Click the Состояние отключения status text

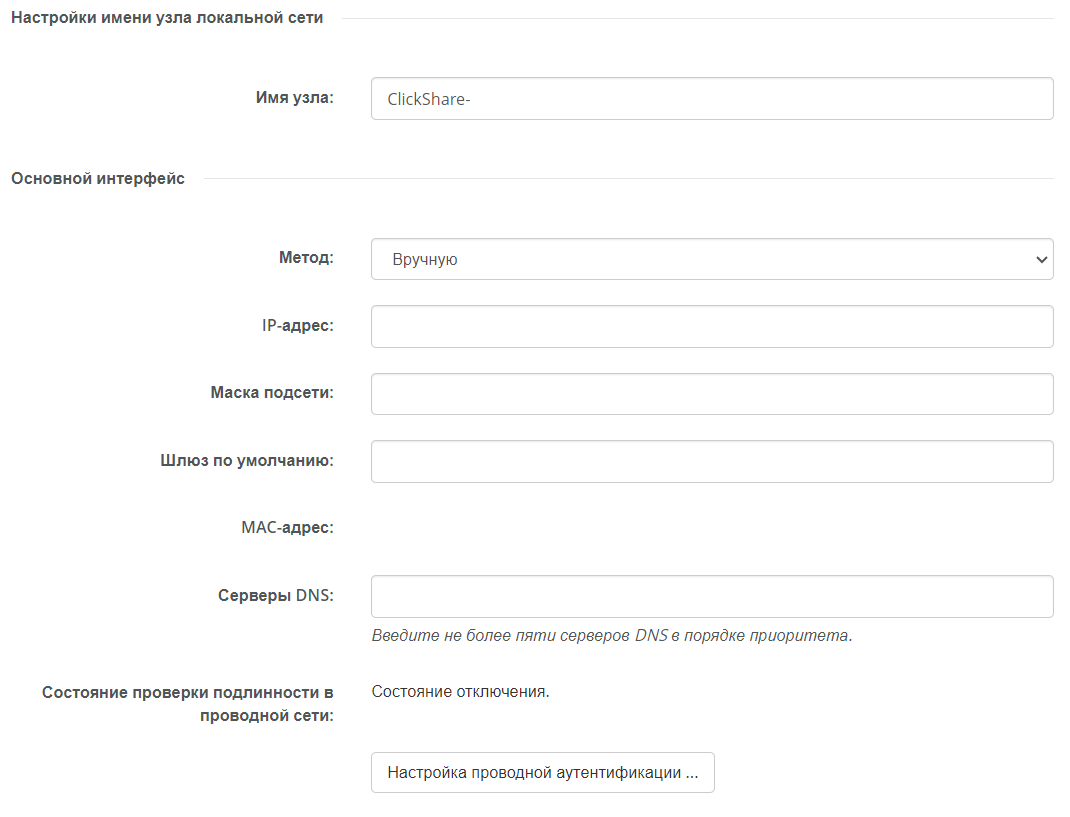461,691
